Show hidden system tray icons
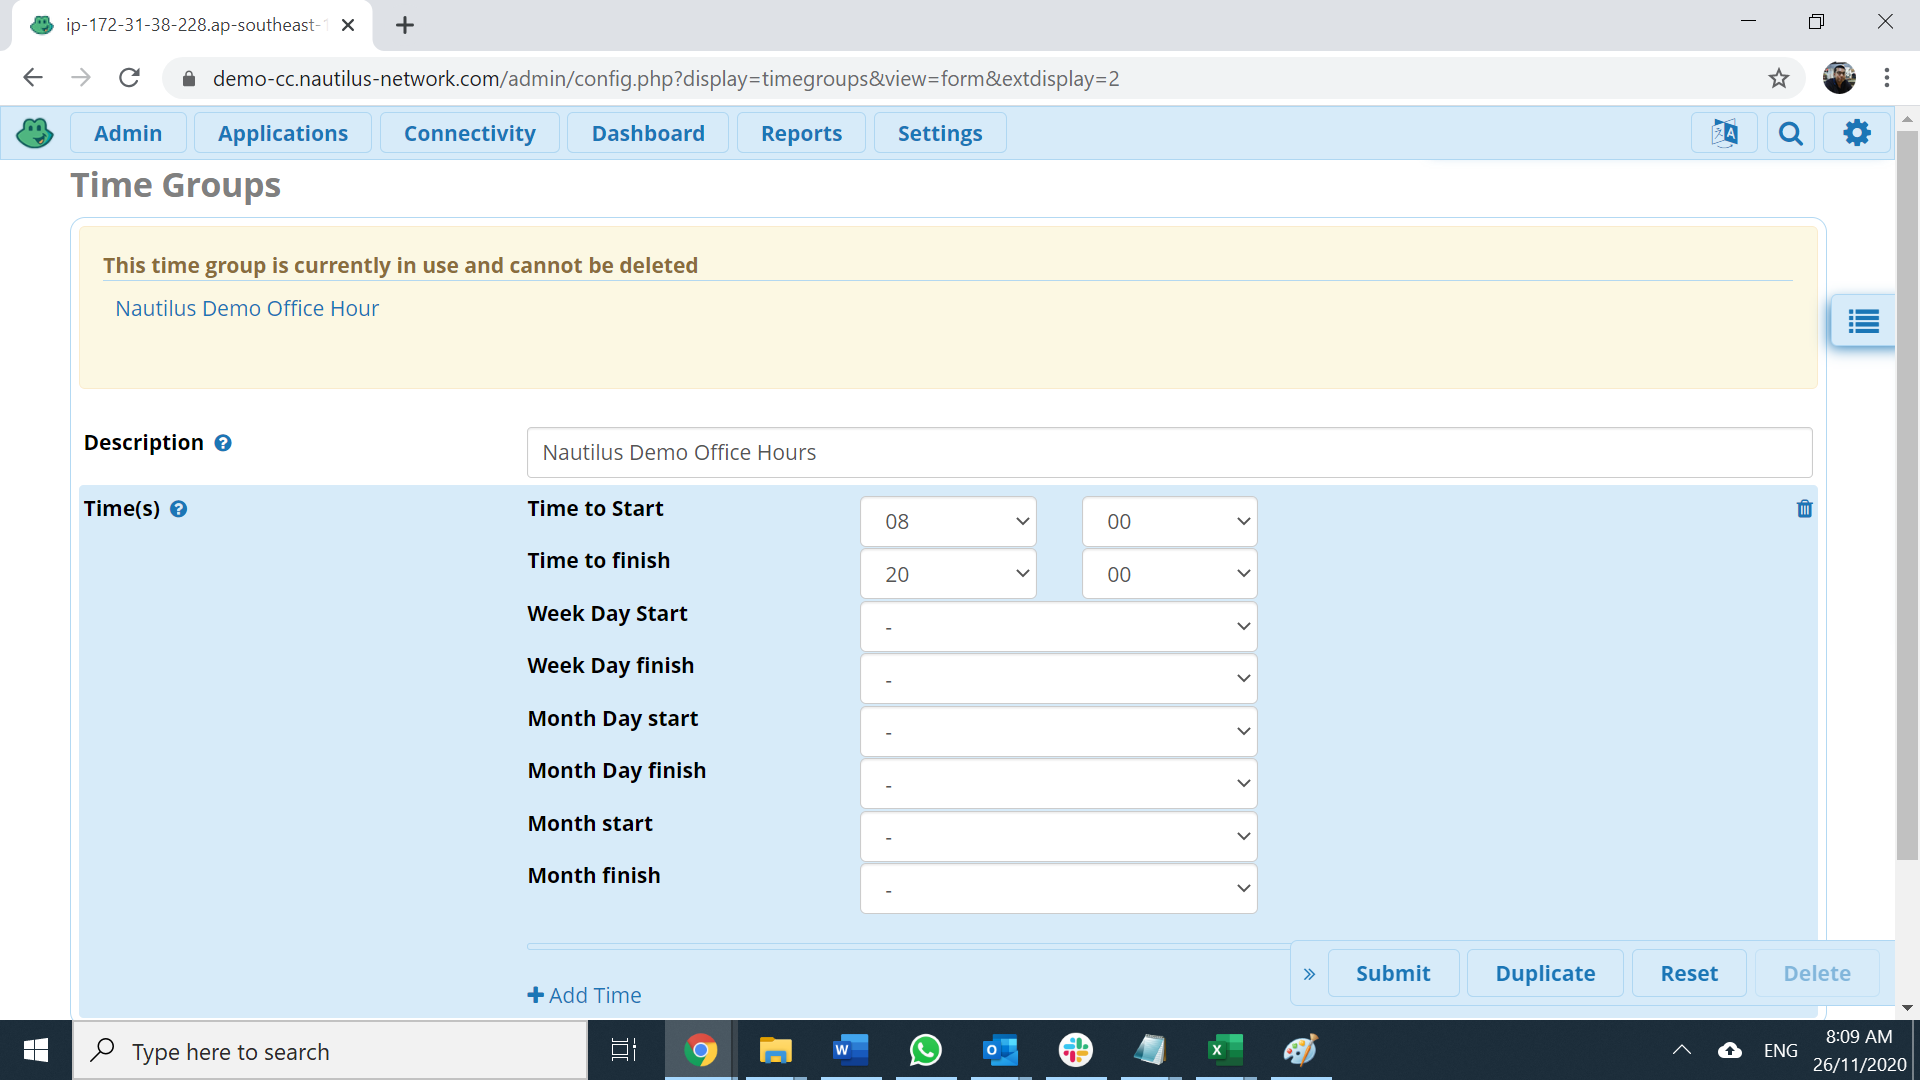1920x1080 pixels. 1682,1050
